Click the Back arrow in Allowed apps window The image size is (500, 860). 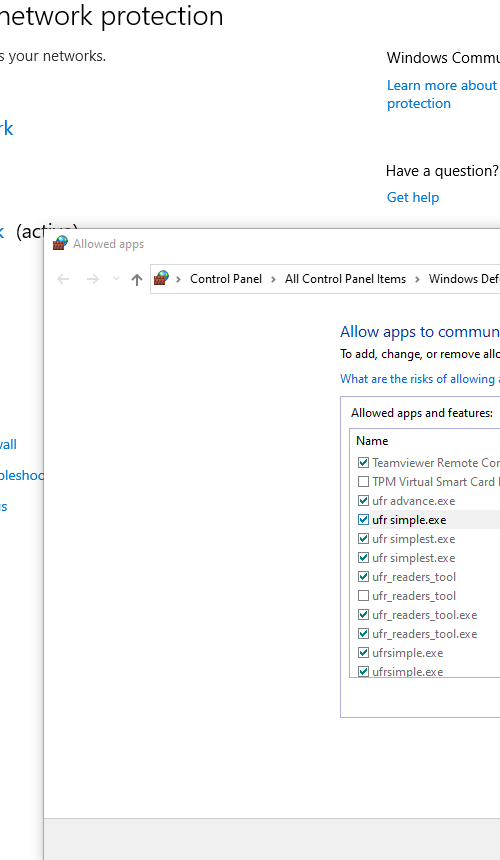pos(64,279)
